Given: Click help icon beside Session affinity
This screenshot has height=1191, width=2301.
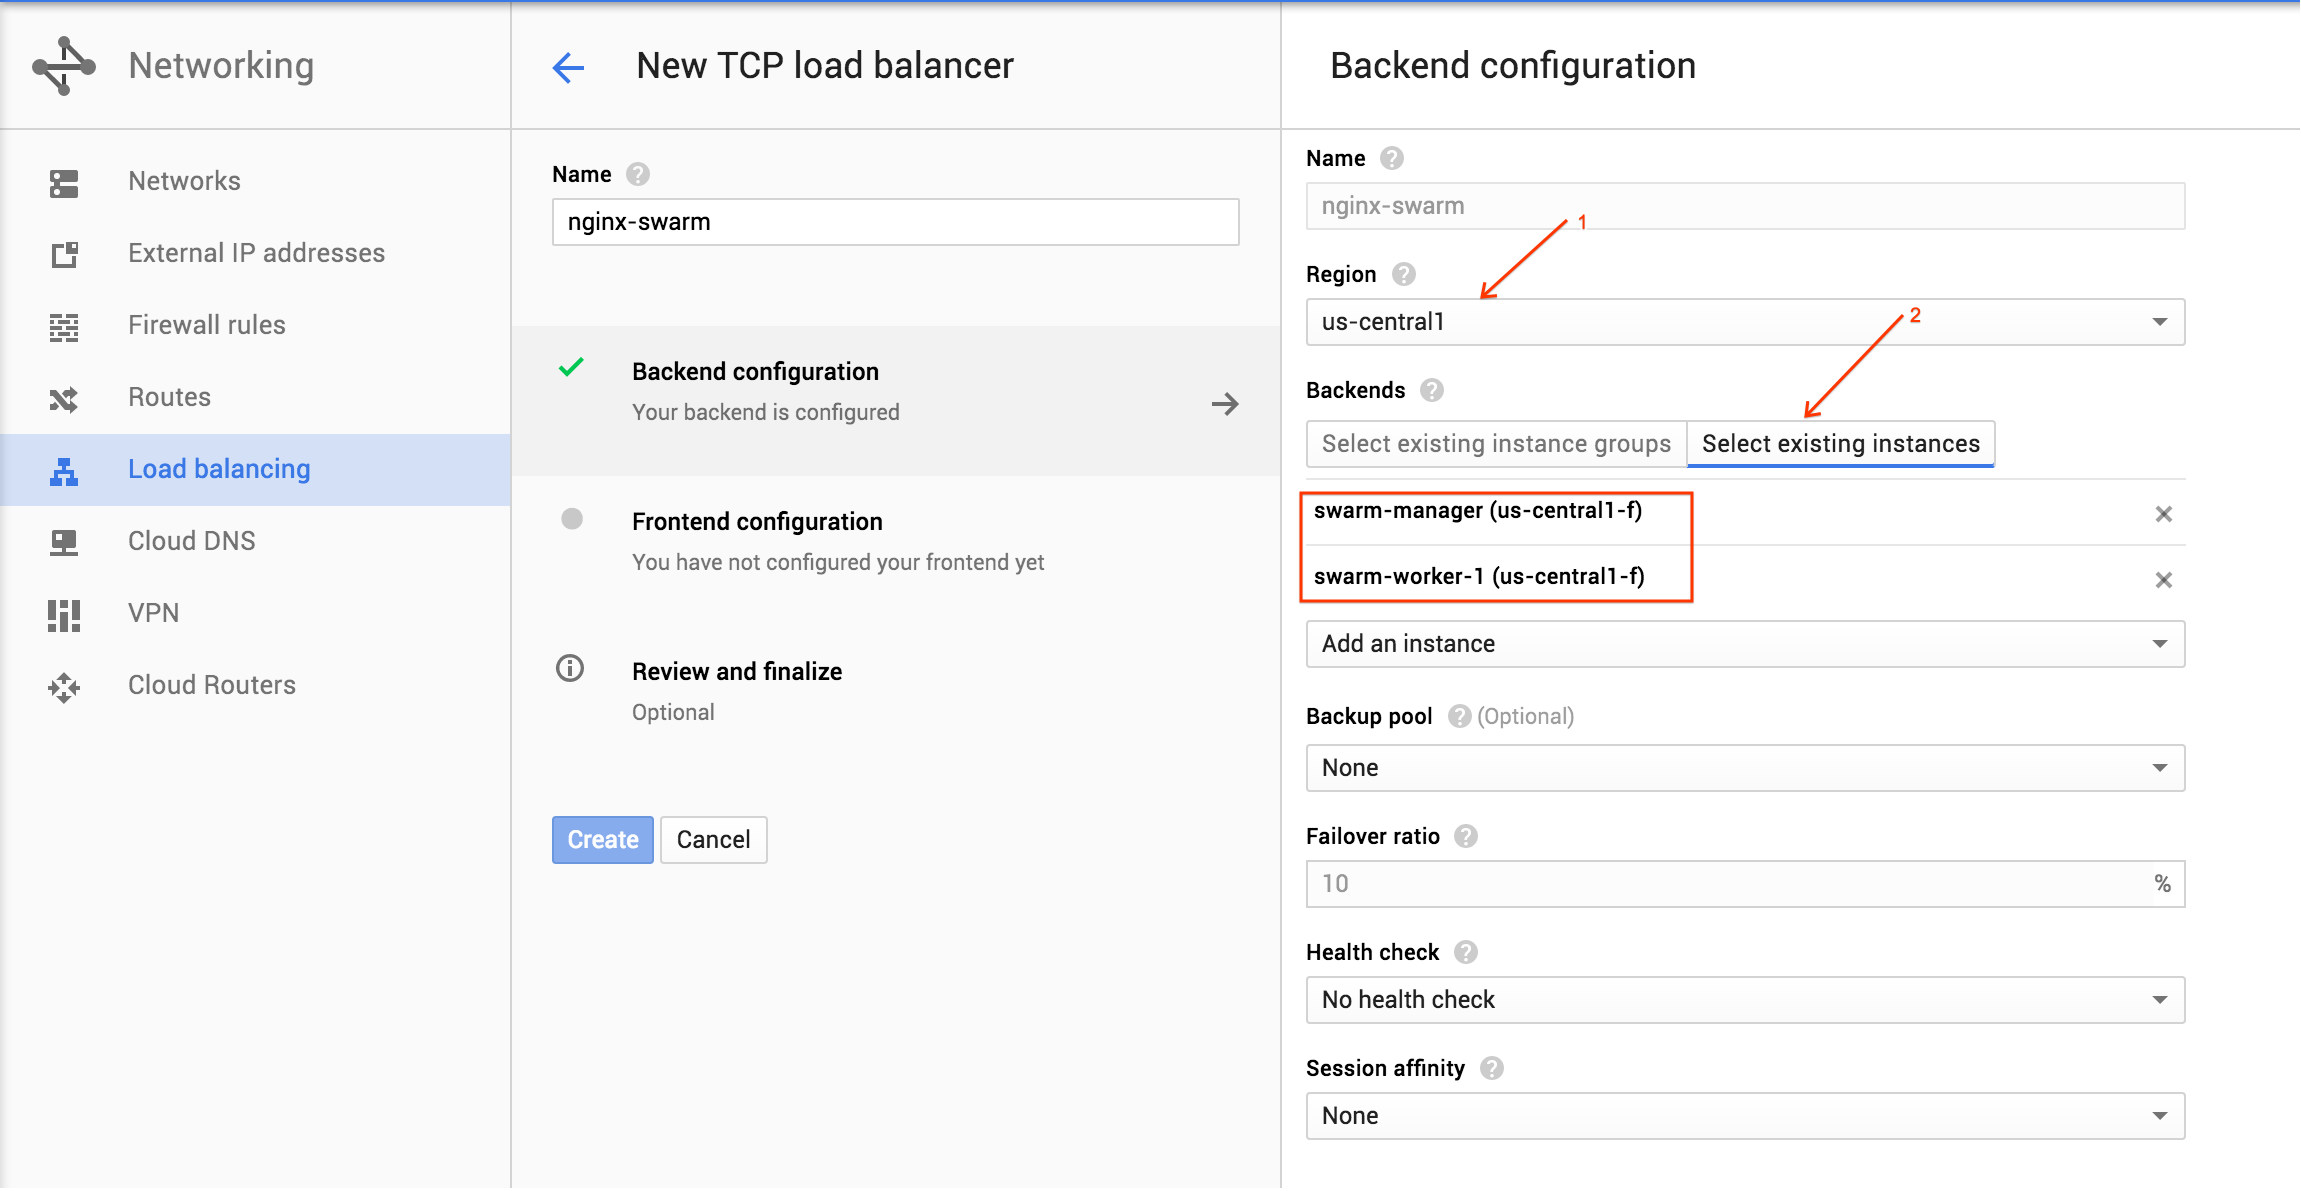Looking at the screenshot, I should 1492,1068.
